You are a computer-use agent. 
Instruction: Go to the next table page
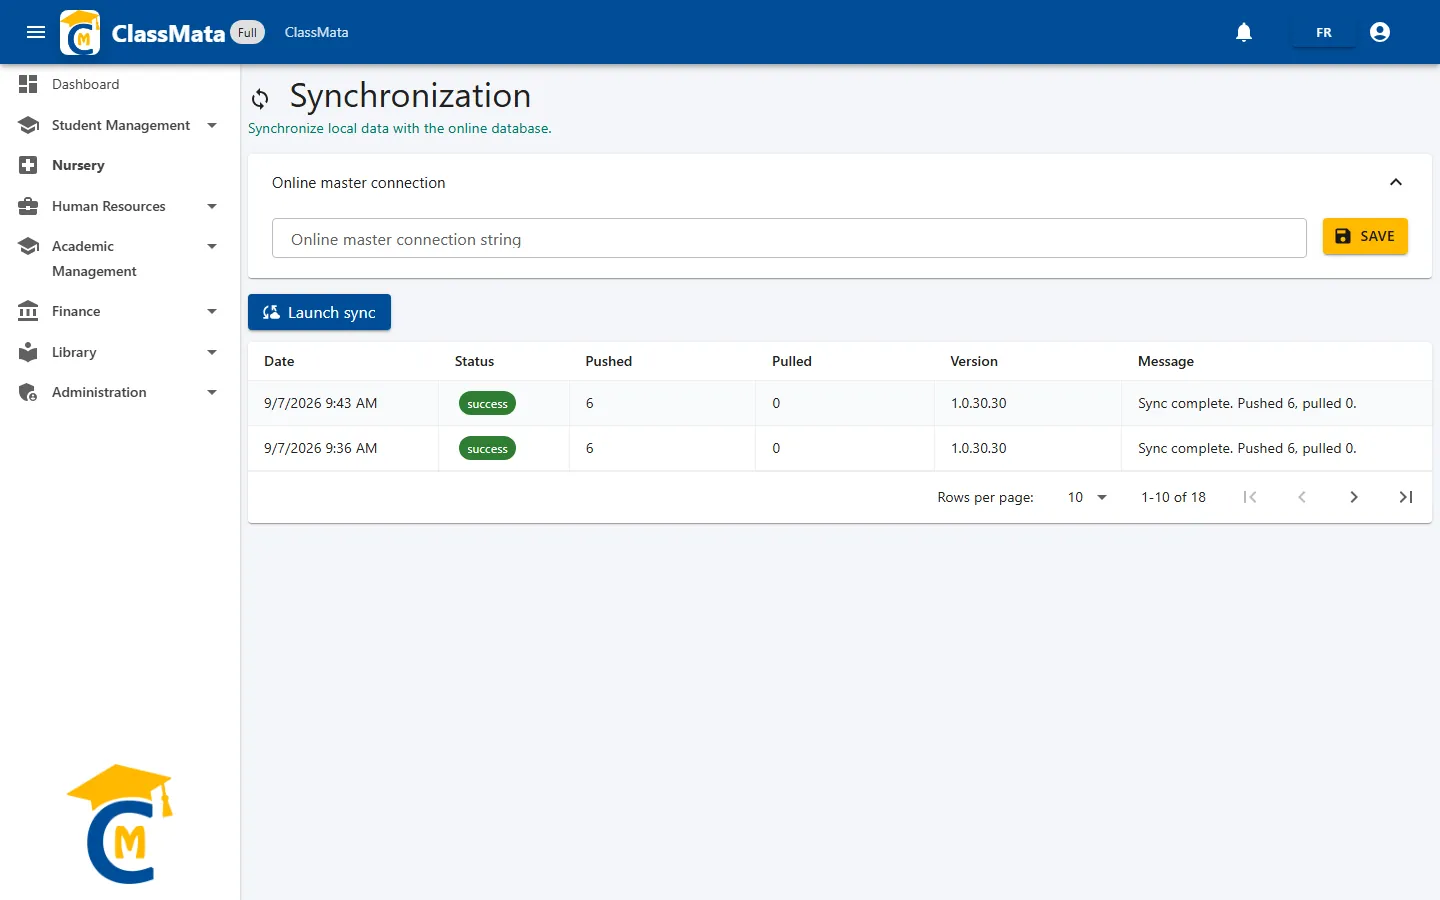[1354, 497]
